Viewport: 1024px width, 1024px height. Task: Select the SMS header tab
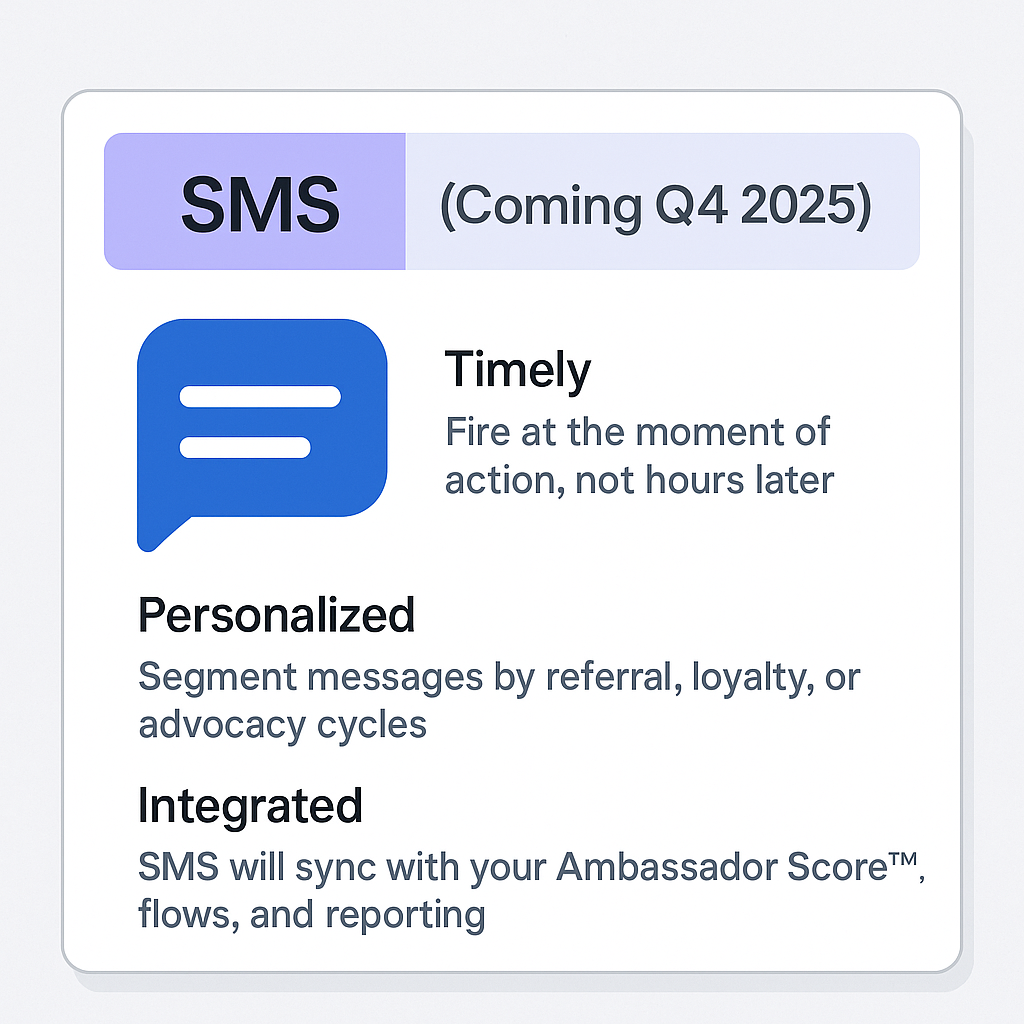(x=255, y=203)
